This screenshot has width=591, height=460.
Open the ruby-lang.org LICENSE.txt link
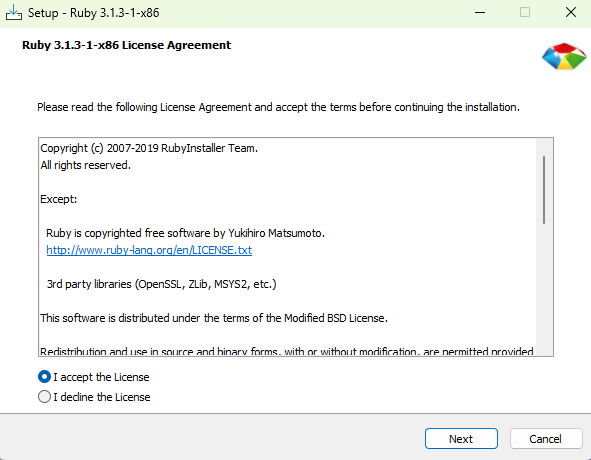[149, 250]
